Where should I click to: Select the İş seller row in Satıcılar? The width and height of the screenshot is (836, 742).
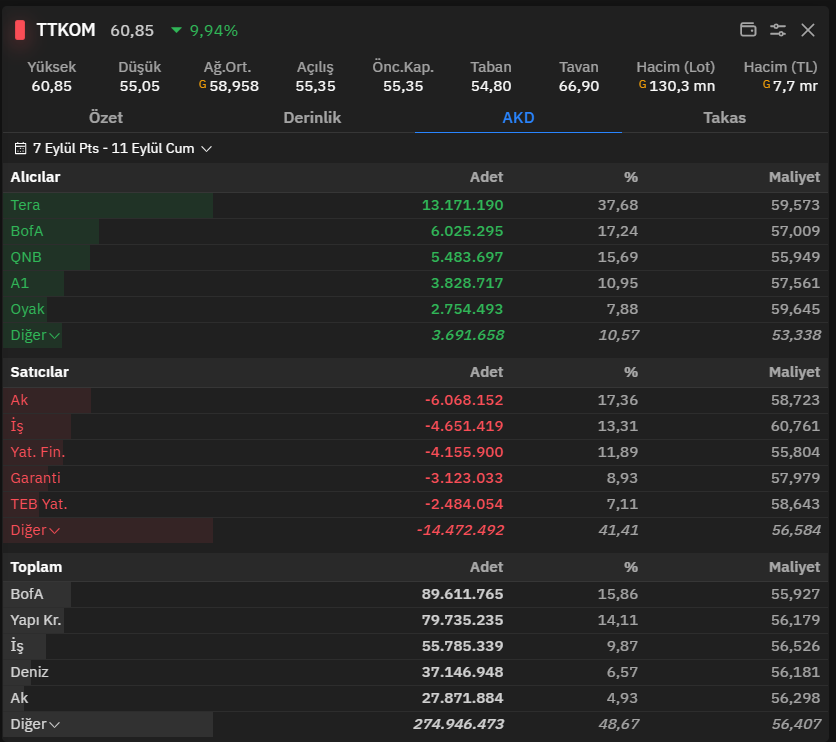tap(415, 426)
